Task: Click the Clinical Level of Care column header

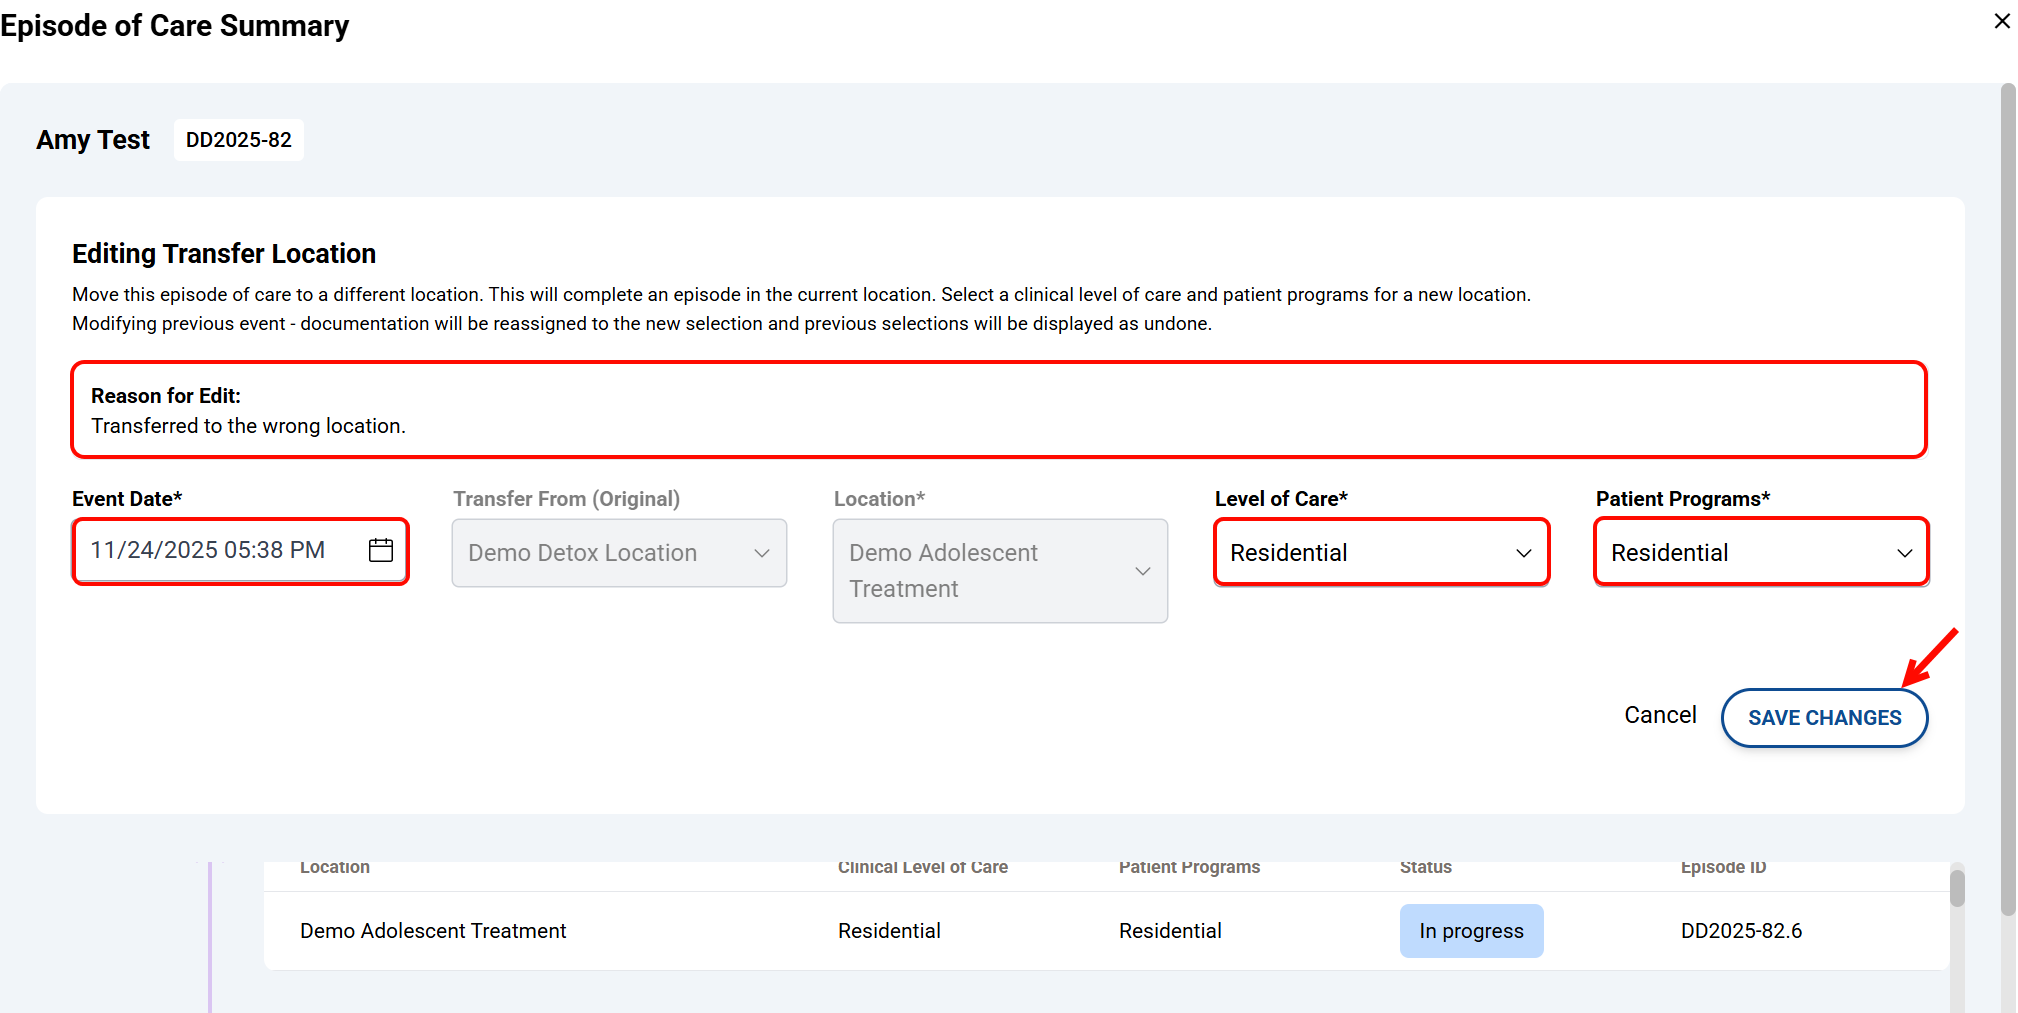Action: pos(922,868)
